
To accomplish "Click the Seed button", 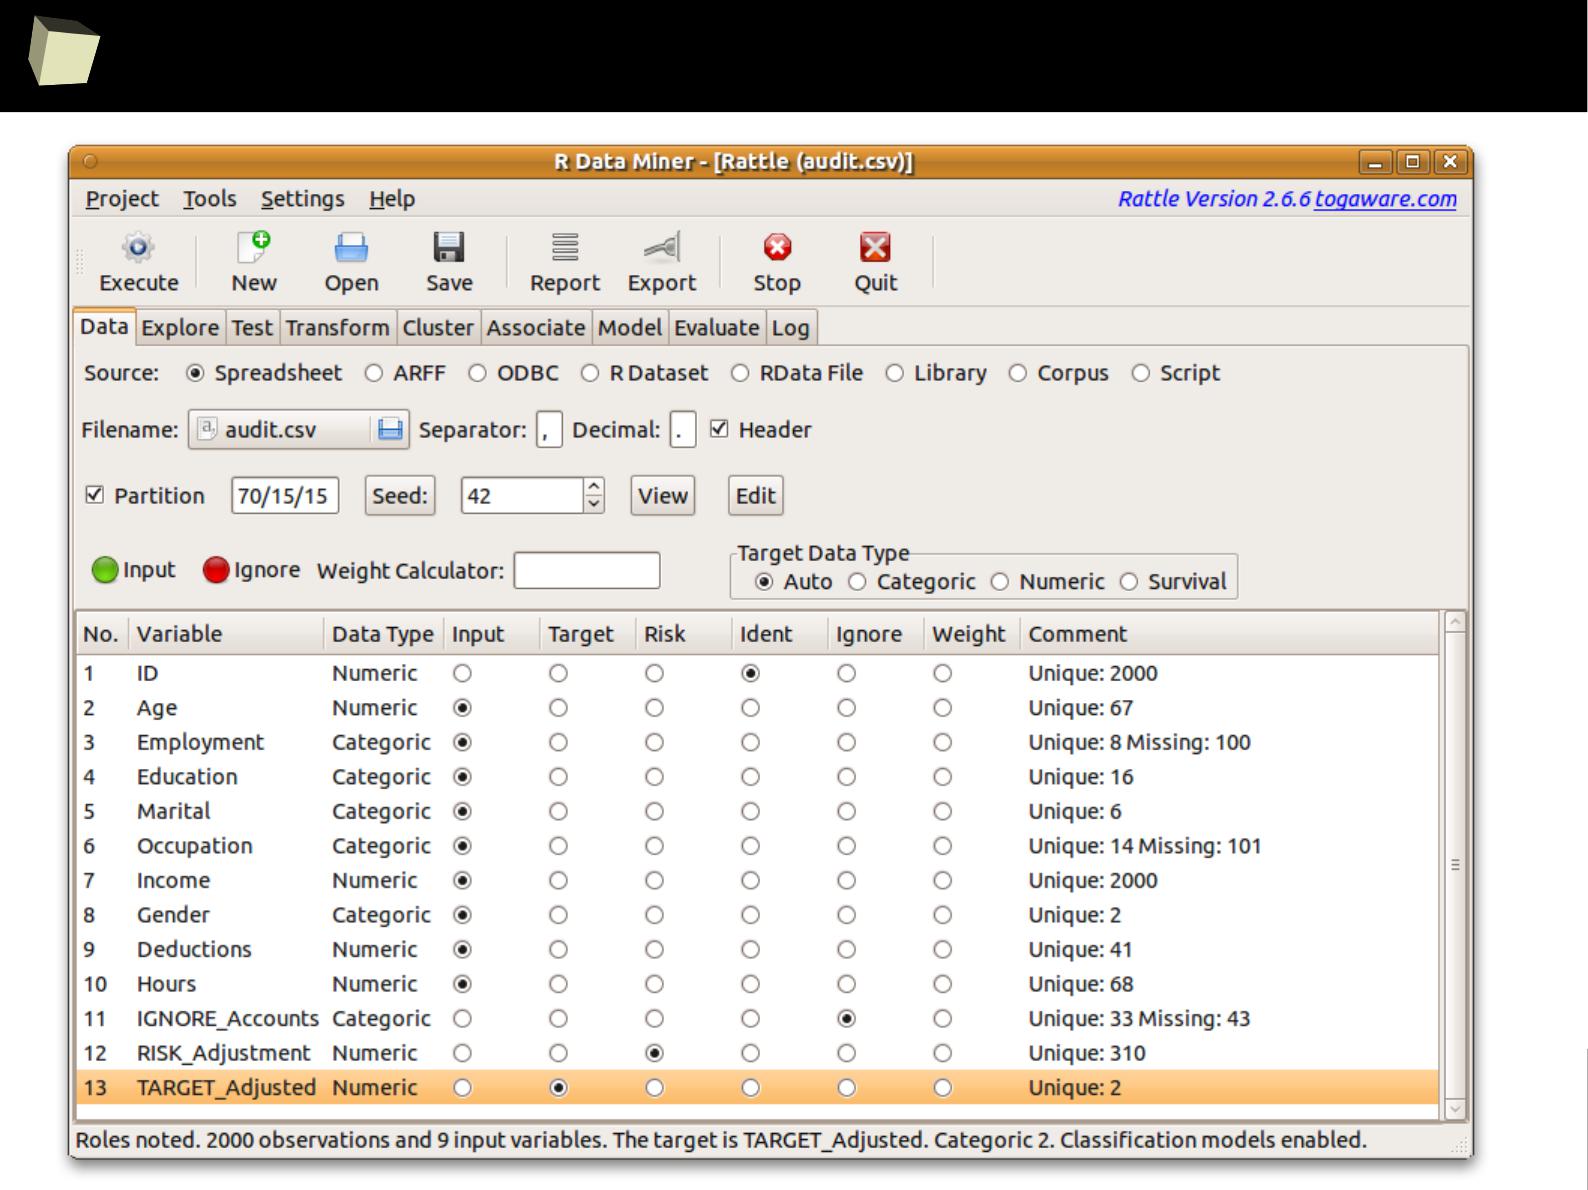I will pyautogui.click(x=400, y=495).
